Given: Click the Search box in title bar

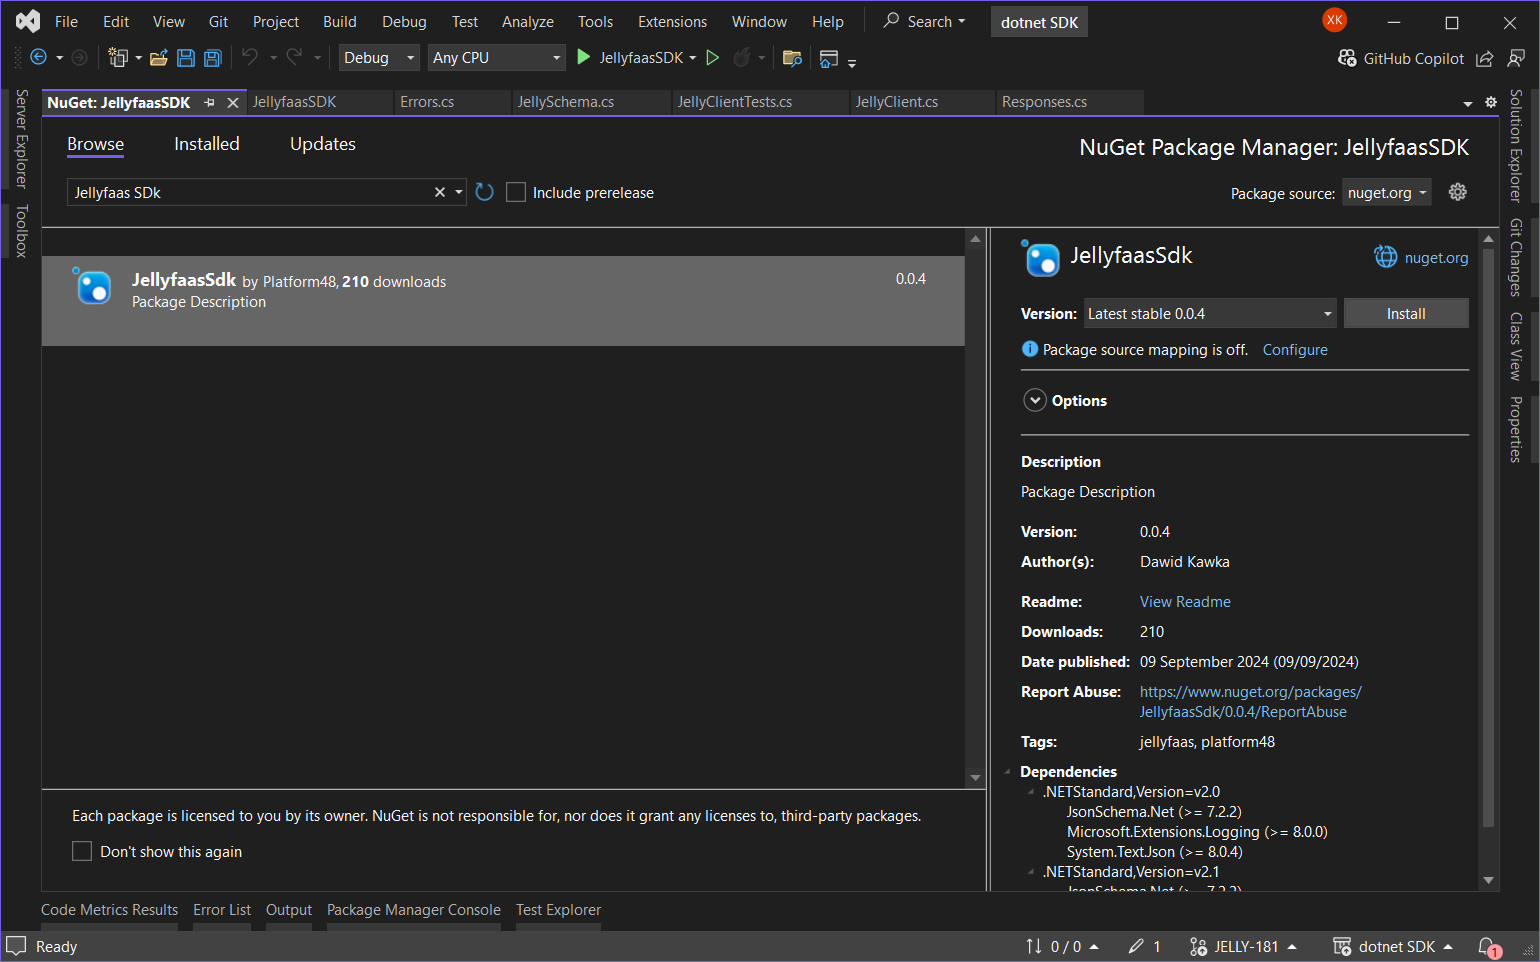Looking at the screenshot, I should click(x=925, y=21).
